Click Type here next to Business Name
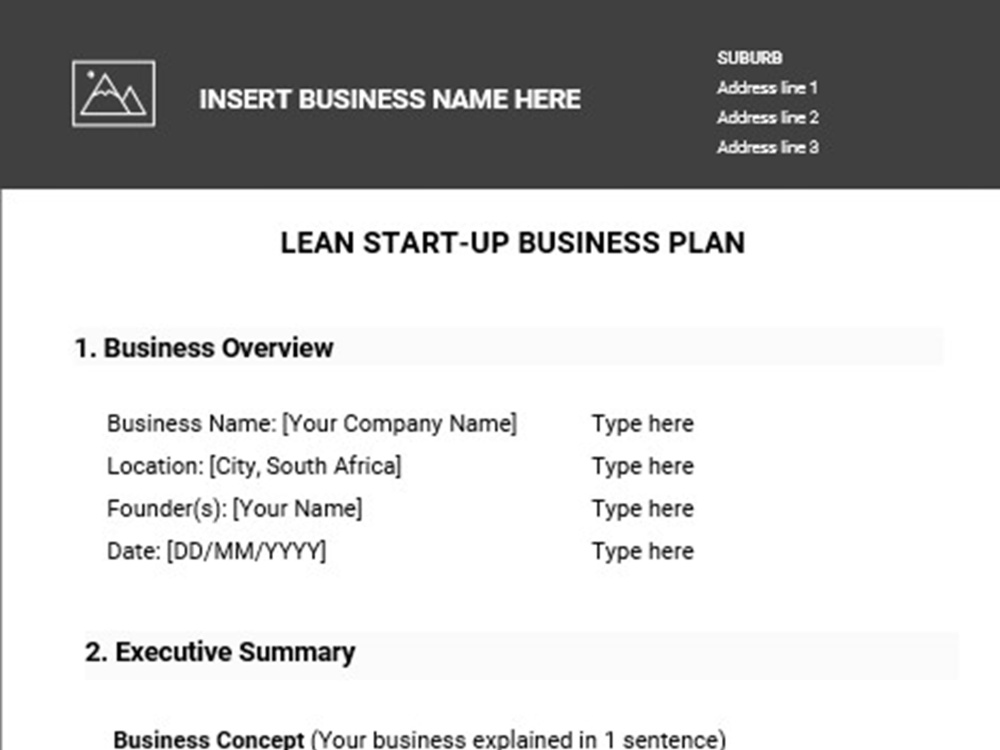This screenshot has height=750, width=1000. click(x=643, y=423)
